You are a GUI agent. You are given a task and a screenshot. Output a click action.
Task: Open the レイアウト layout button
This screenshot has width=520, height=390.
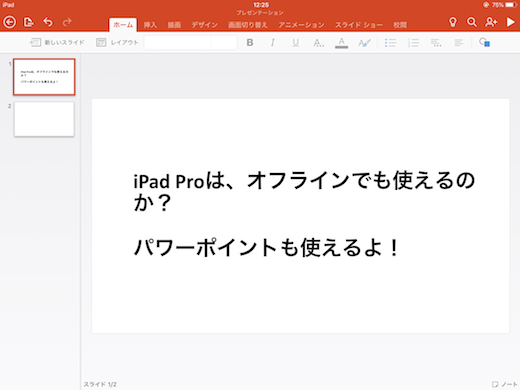(117, 42)
